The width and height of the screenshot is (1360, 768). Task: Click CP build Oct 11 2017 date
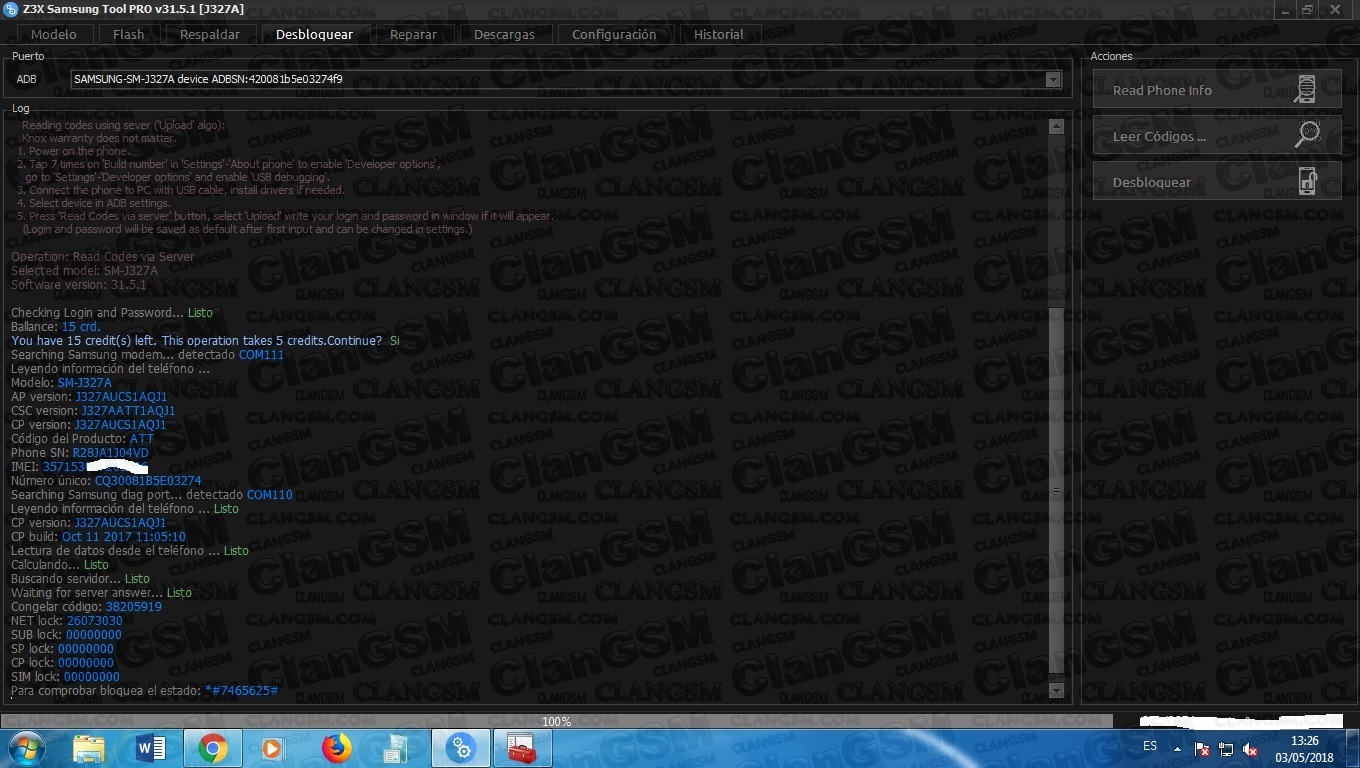pyautogui.click(x=124, y=537)
